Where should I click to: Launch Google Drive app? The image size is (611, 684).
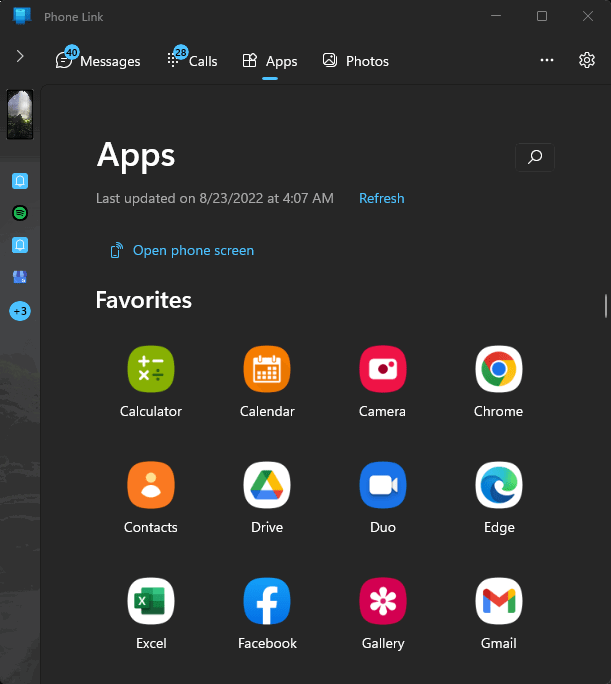(266, 485)
